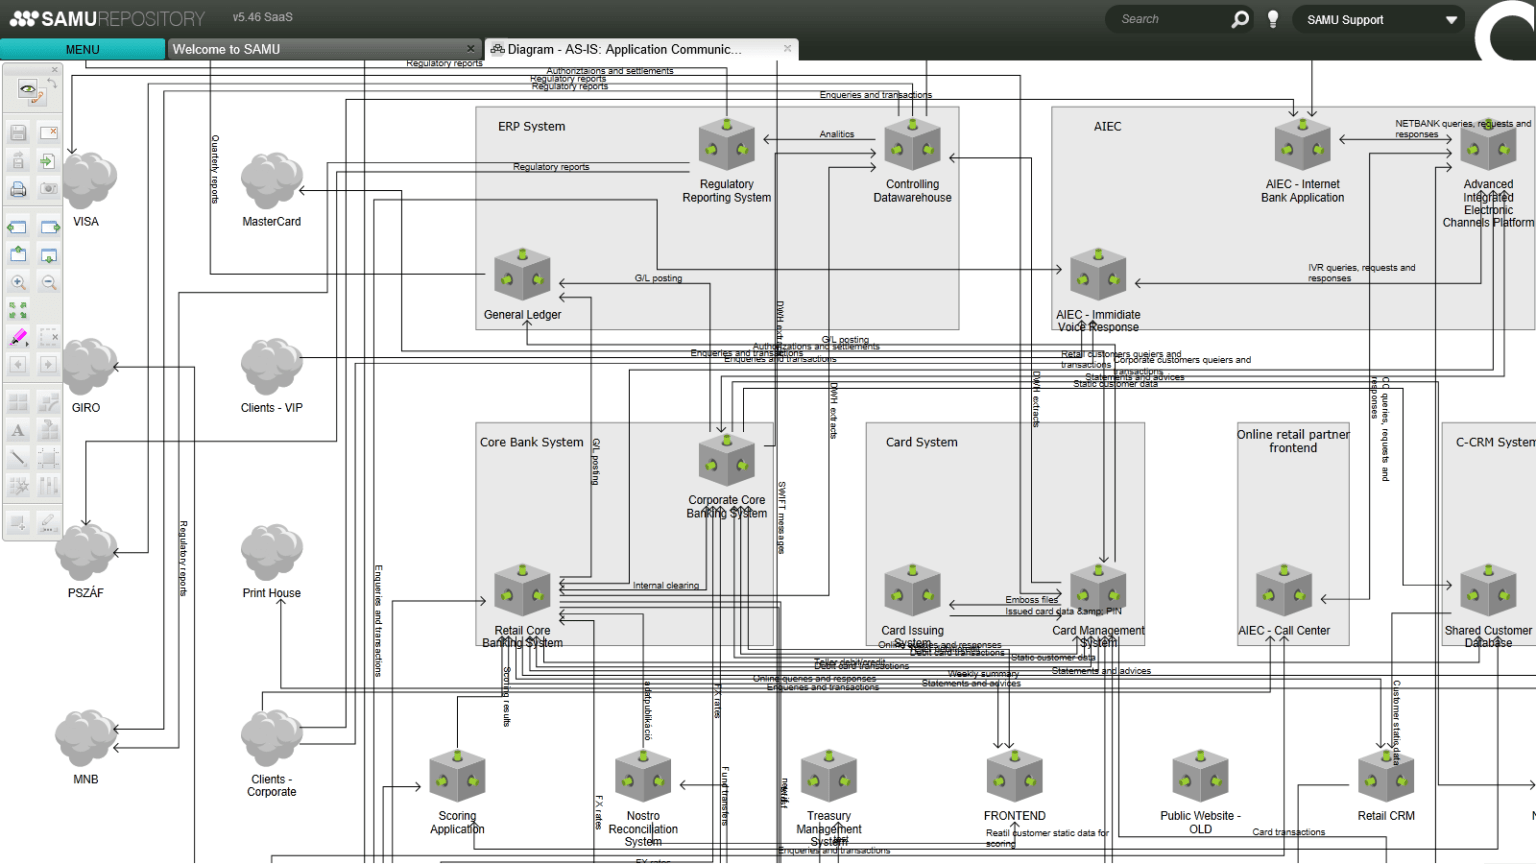The height and width of the screenshot is (864, 1536).
Task: Select the zoom out magnifier tool
Action: [49, 281]
